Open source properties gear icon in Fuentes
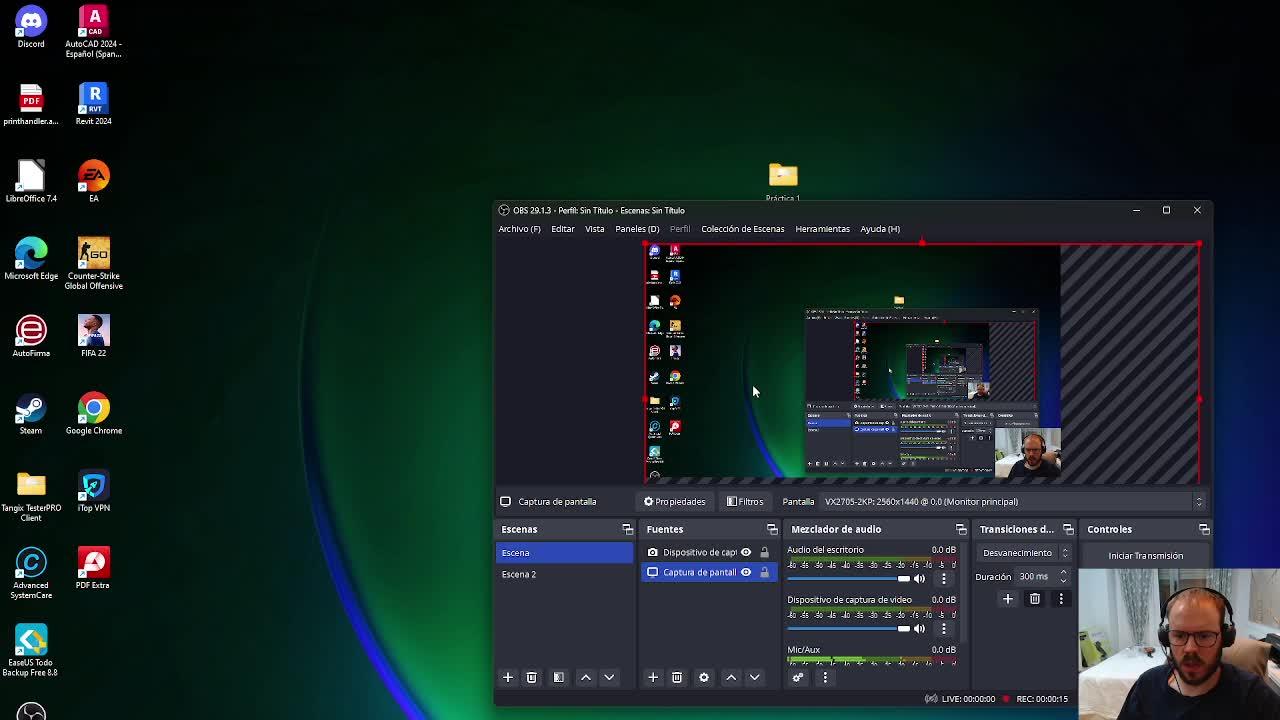The height and width of the screenshot is (720, 1280). coord(704,677)
